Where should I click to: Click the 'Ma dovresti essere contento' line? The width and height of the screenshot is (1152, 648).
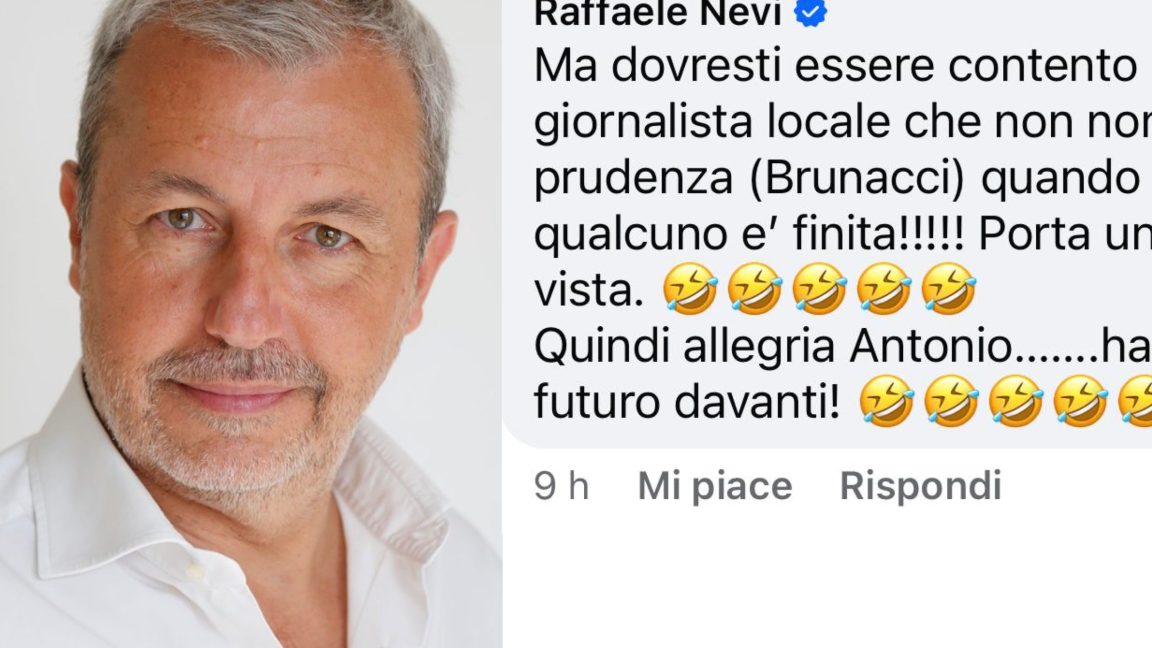pos(836,66)
